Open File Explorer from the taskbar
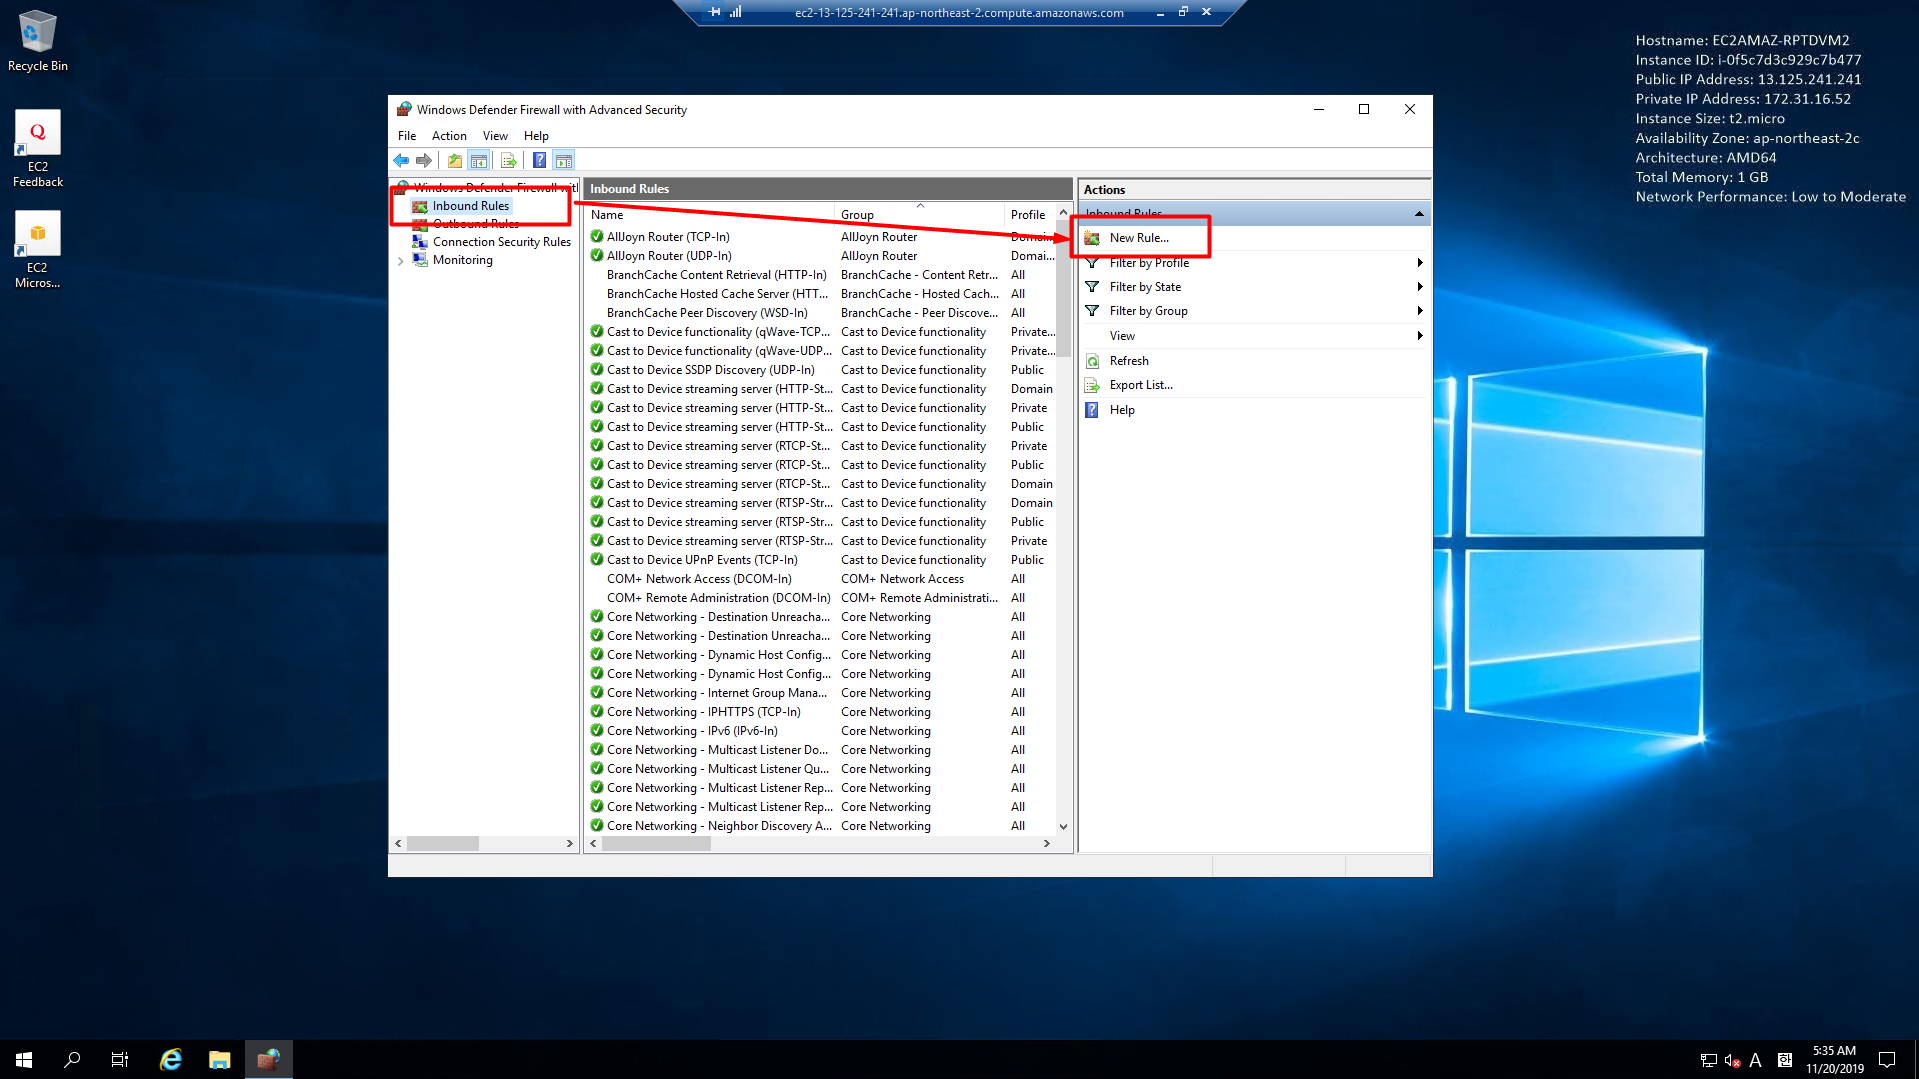The height and width of the screenshot is (1079, 1919). pyautogui.click(x=219, y=1060)
